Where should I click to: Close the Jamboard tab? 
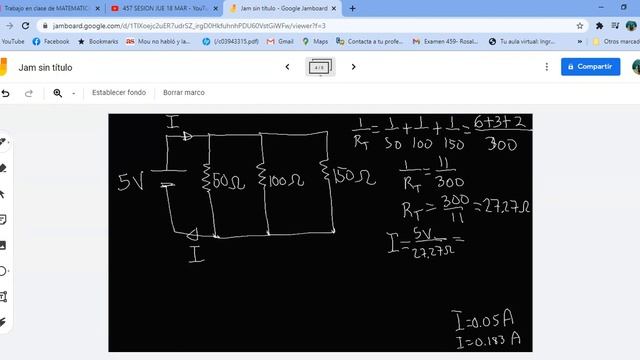[334, 9]
